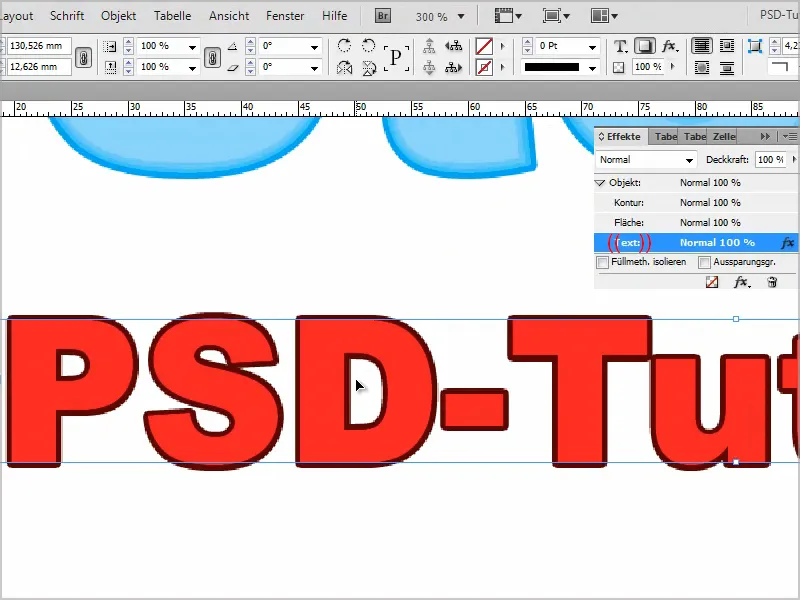800x600 pixels.
Task: Open the stroke weight dropdown showing 0 Pt
Action: 593,46
